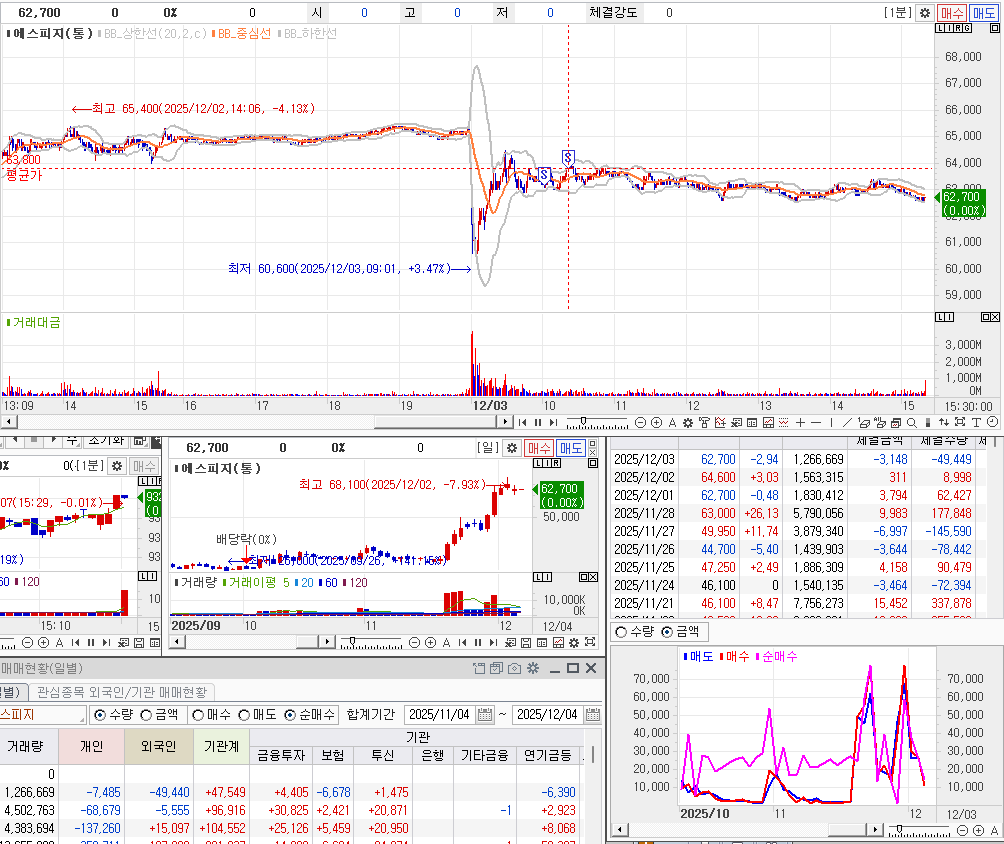The height and width of the screenshot is (844, 1004).
Task: Click 기관계 column header
Action: (x=221, y=746)
